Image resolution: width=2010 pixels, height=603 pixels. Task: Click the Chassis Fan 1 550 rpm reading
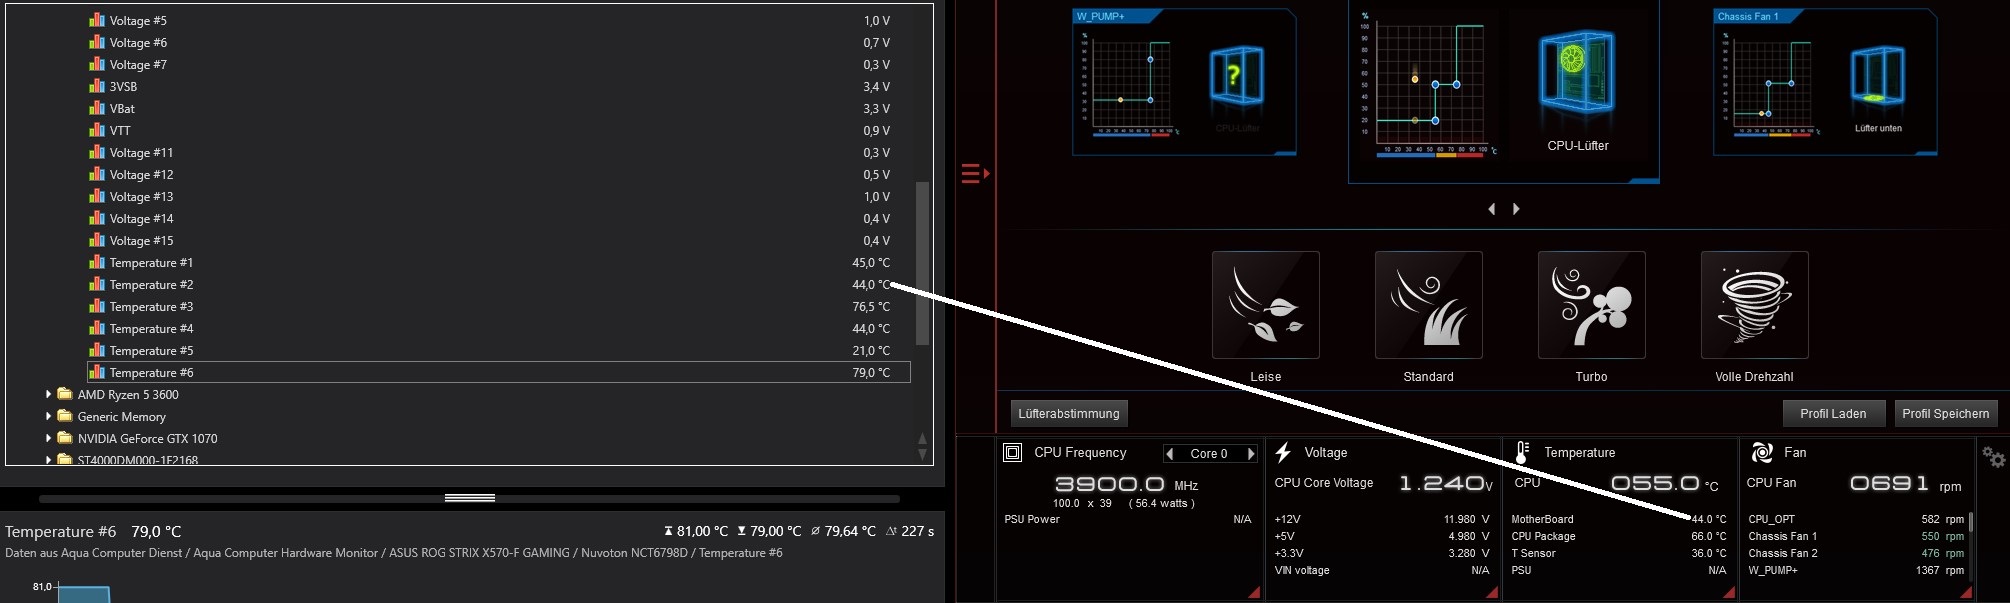(1943, 536)
